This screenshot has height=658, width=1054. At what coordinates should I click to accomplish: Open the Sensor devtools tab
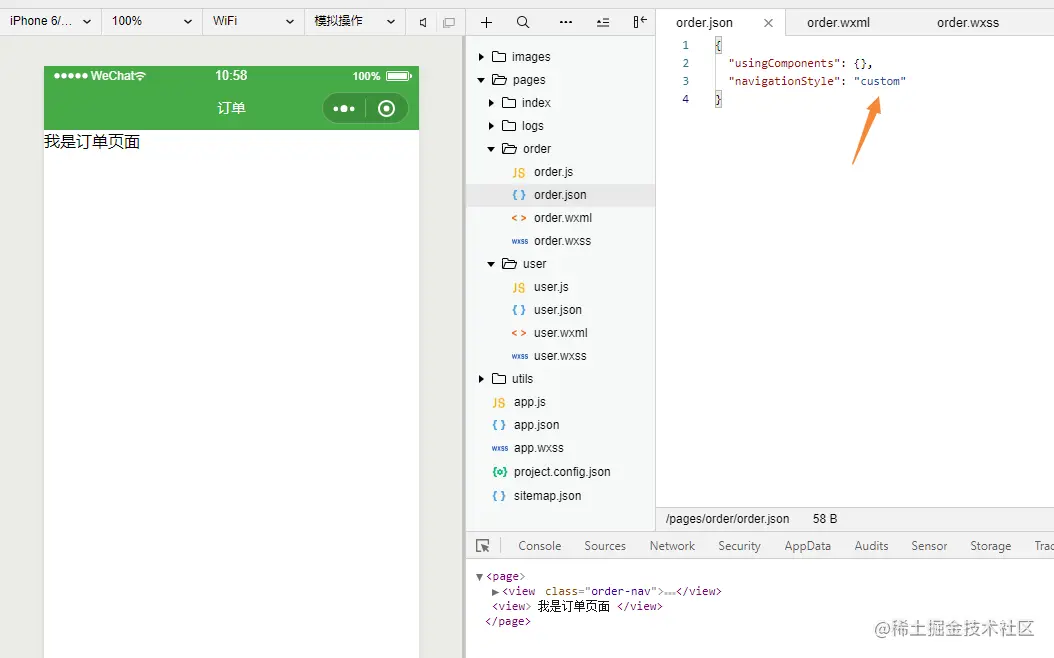click(x=929, y=546)
